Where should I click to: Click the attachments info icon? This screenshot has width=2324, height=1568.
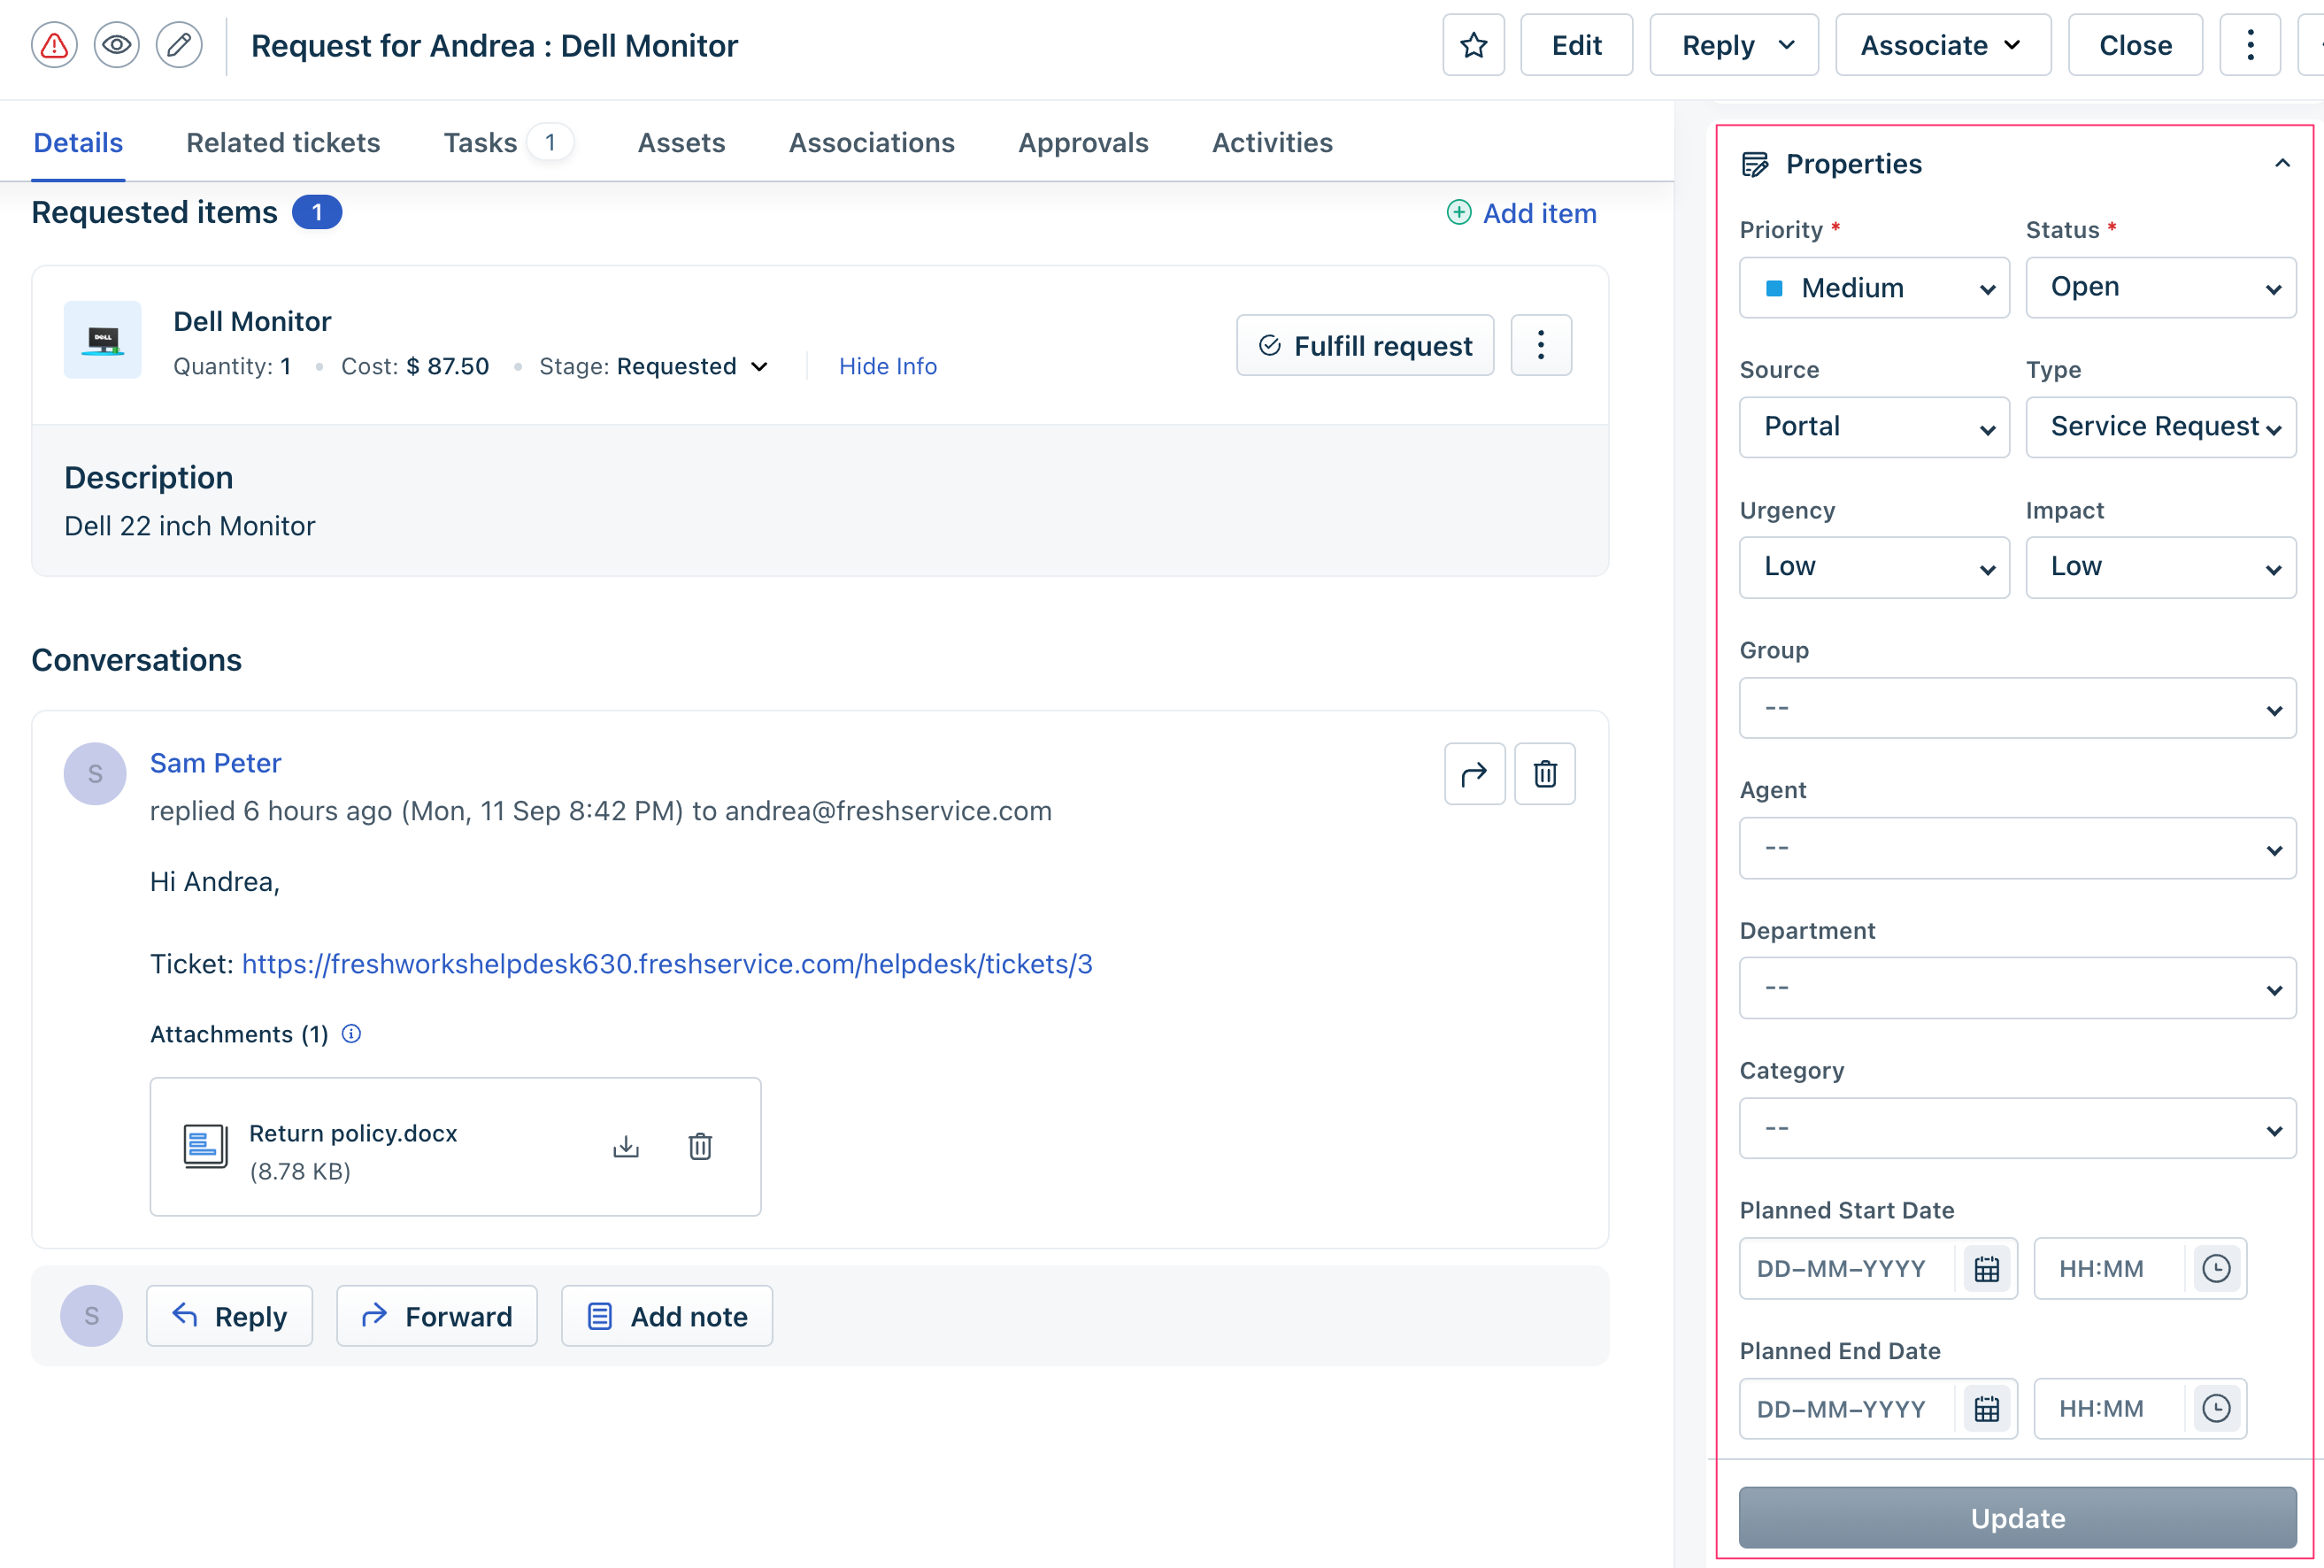(x=351, y=1034)
